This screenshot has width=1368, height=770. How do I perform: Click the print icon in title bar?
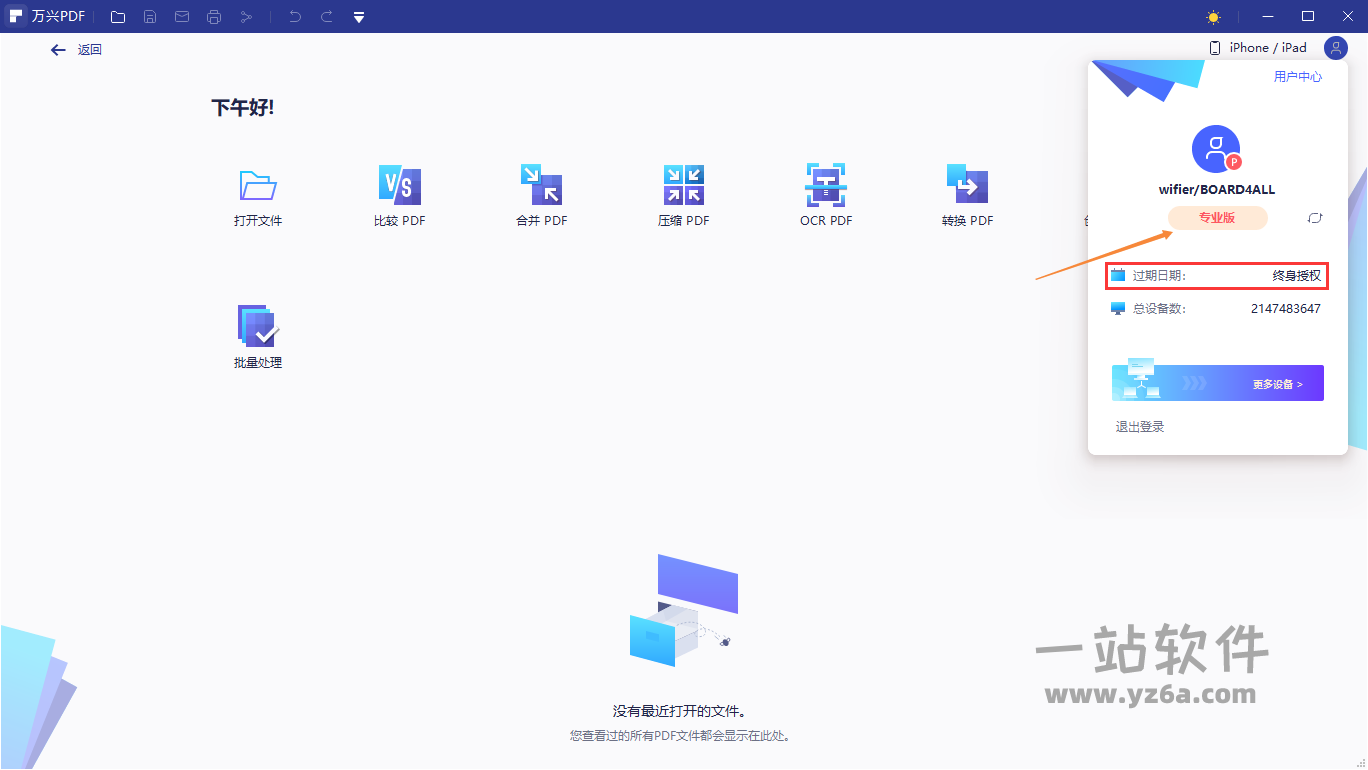point(213,16)
